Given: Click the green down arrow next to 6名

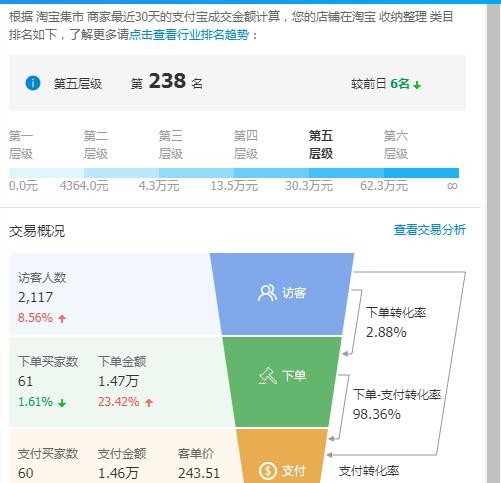Looking at the screenshot, I should (417, 85).
